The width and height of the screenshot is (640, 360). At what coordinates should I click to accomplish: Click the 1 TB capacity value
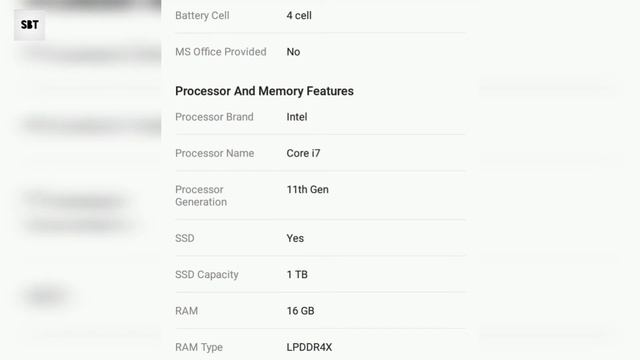(297, 274)
